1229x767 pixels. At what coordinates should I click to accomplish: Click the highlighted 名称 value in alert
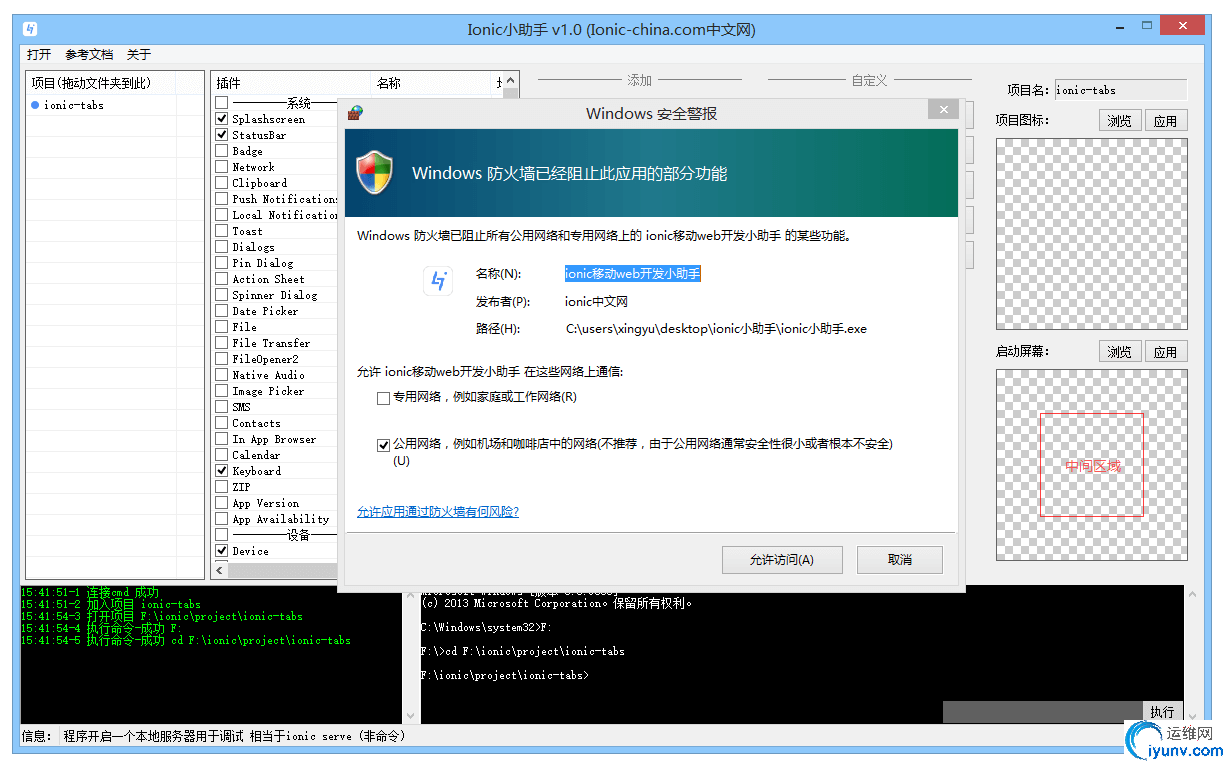(x=633, y=273)
